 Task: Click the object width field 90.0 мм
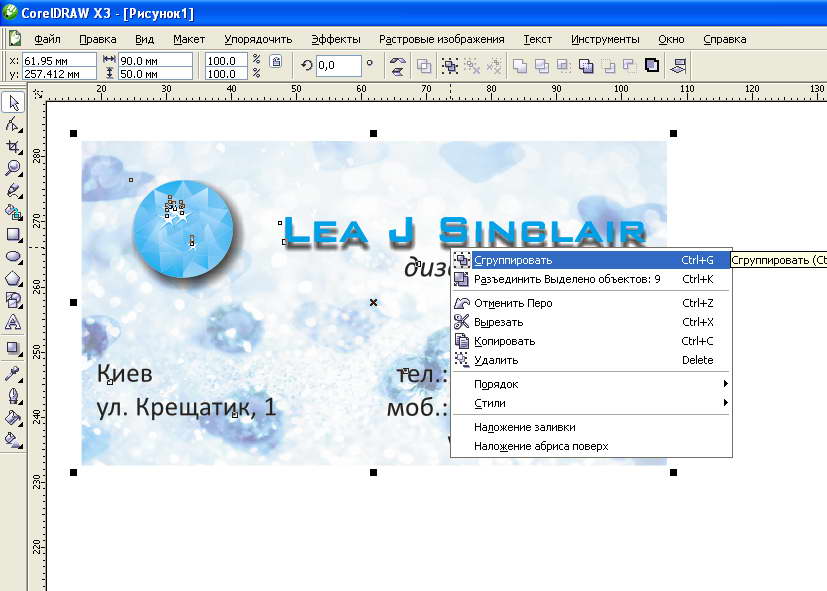pyautogui.click(x=141, y=60)
